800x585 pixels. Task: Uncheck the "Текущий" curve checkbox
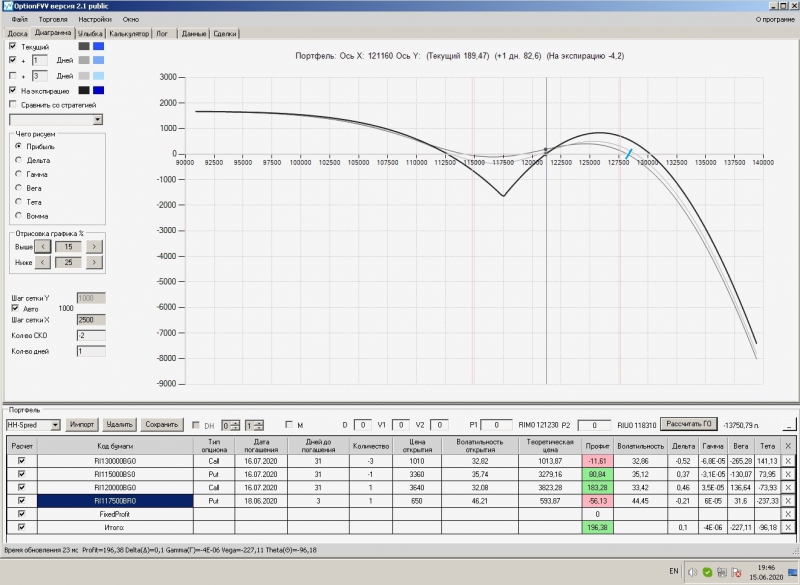click(13, 46)
